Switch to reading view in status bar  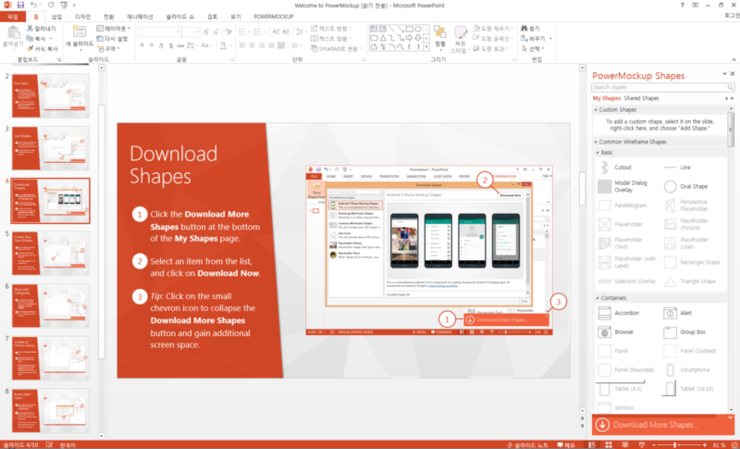625,445
